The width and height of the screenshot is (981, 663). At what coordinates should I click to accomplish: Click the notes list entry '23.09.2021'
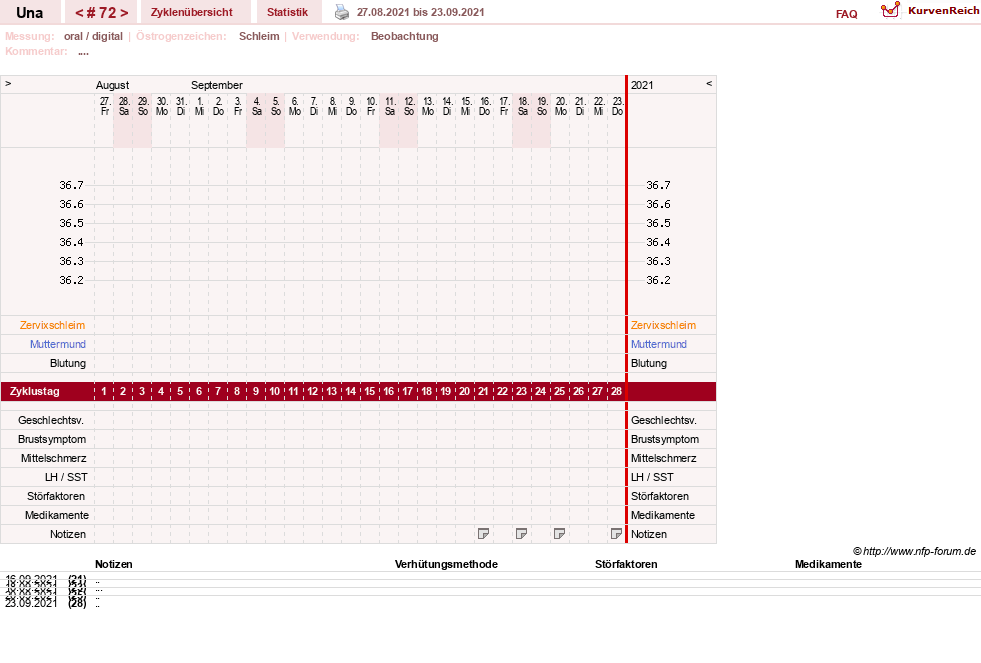coord(31,603)
